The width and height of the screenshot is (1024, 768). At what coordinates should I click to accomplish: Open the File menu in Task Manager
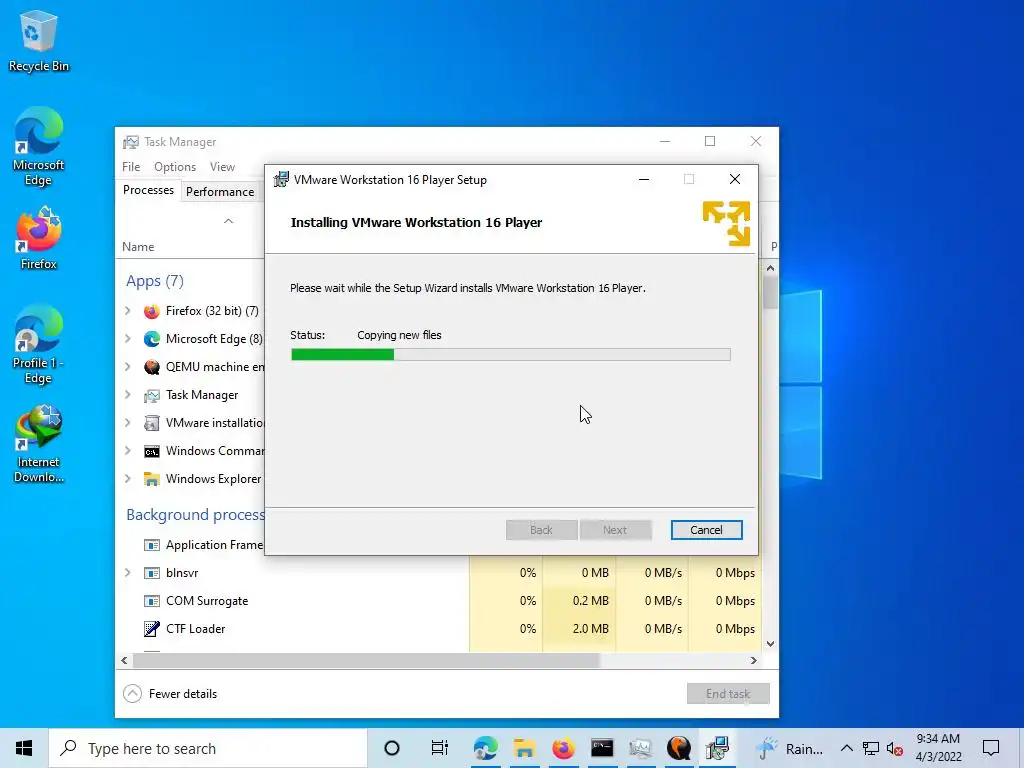131,167
